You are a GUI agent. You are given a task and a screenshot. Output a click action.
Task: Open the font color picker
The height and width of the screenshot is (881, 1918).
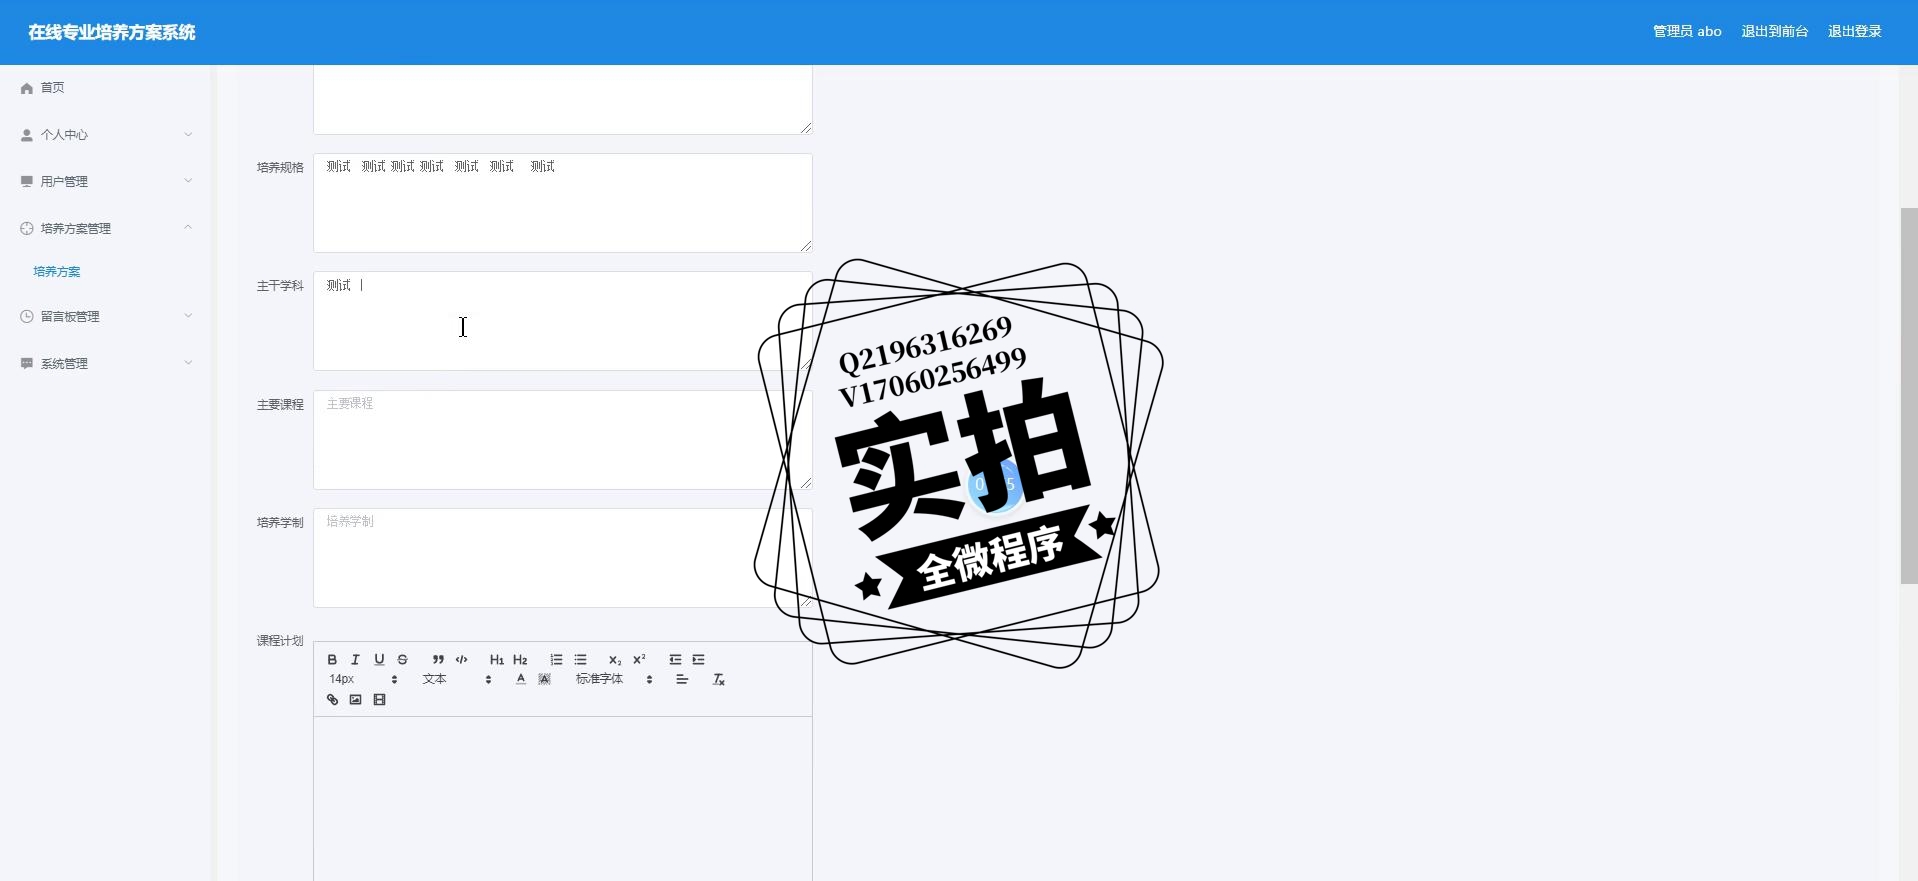pos(521,679)
